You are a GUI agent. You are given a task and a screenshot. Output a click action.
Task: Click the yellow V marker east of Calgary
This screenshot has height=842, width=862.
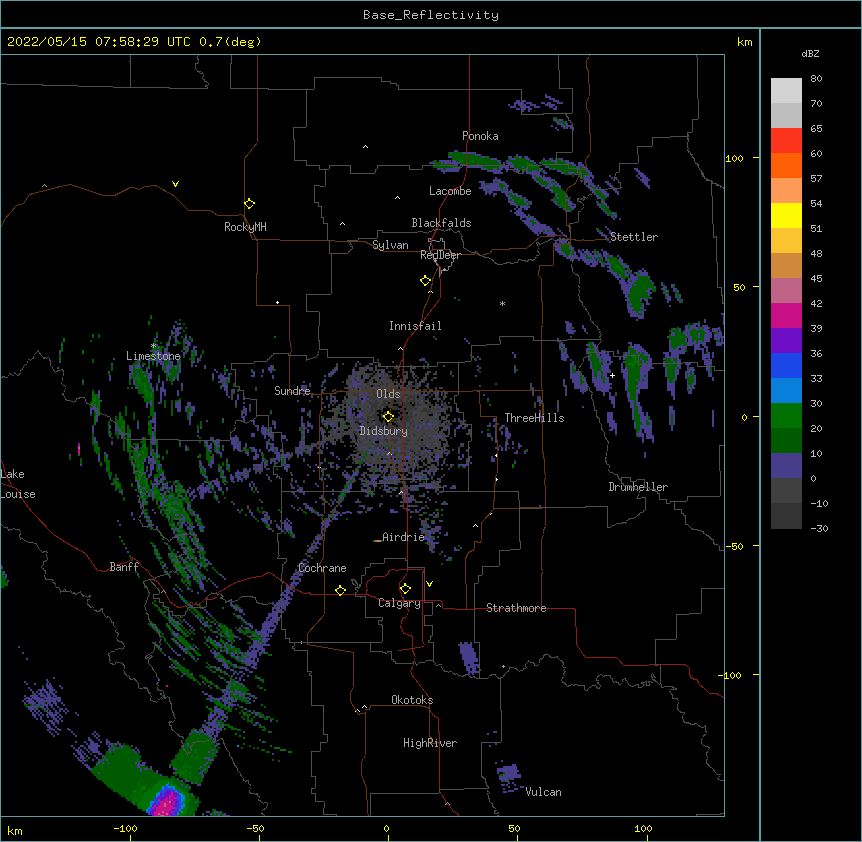429,584
